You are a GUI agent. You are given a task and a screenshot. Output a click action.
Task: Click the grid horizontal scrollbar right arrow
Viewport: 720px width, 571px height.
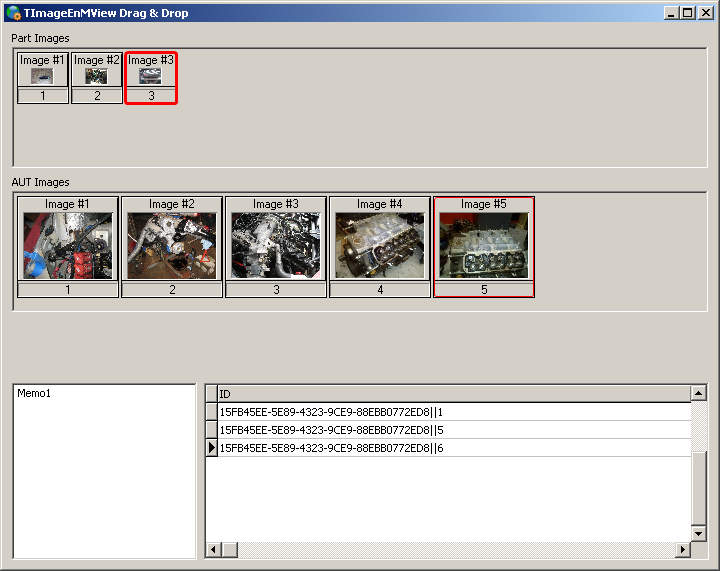point(683,549)
